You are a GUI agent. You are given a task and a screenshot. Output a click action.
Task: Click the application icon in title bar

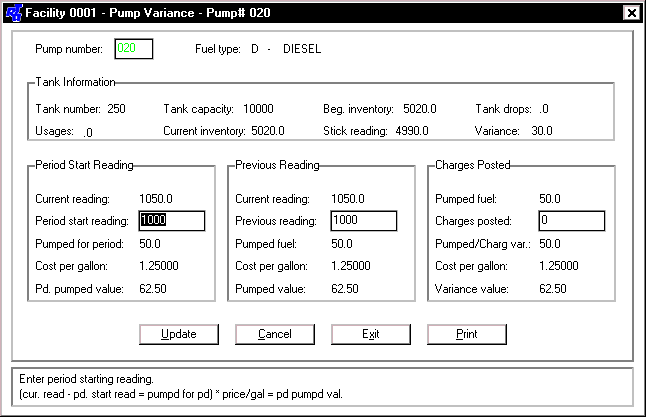12,13
